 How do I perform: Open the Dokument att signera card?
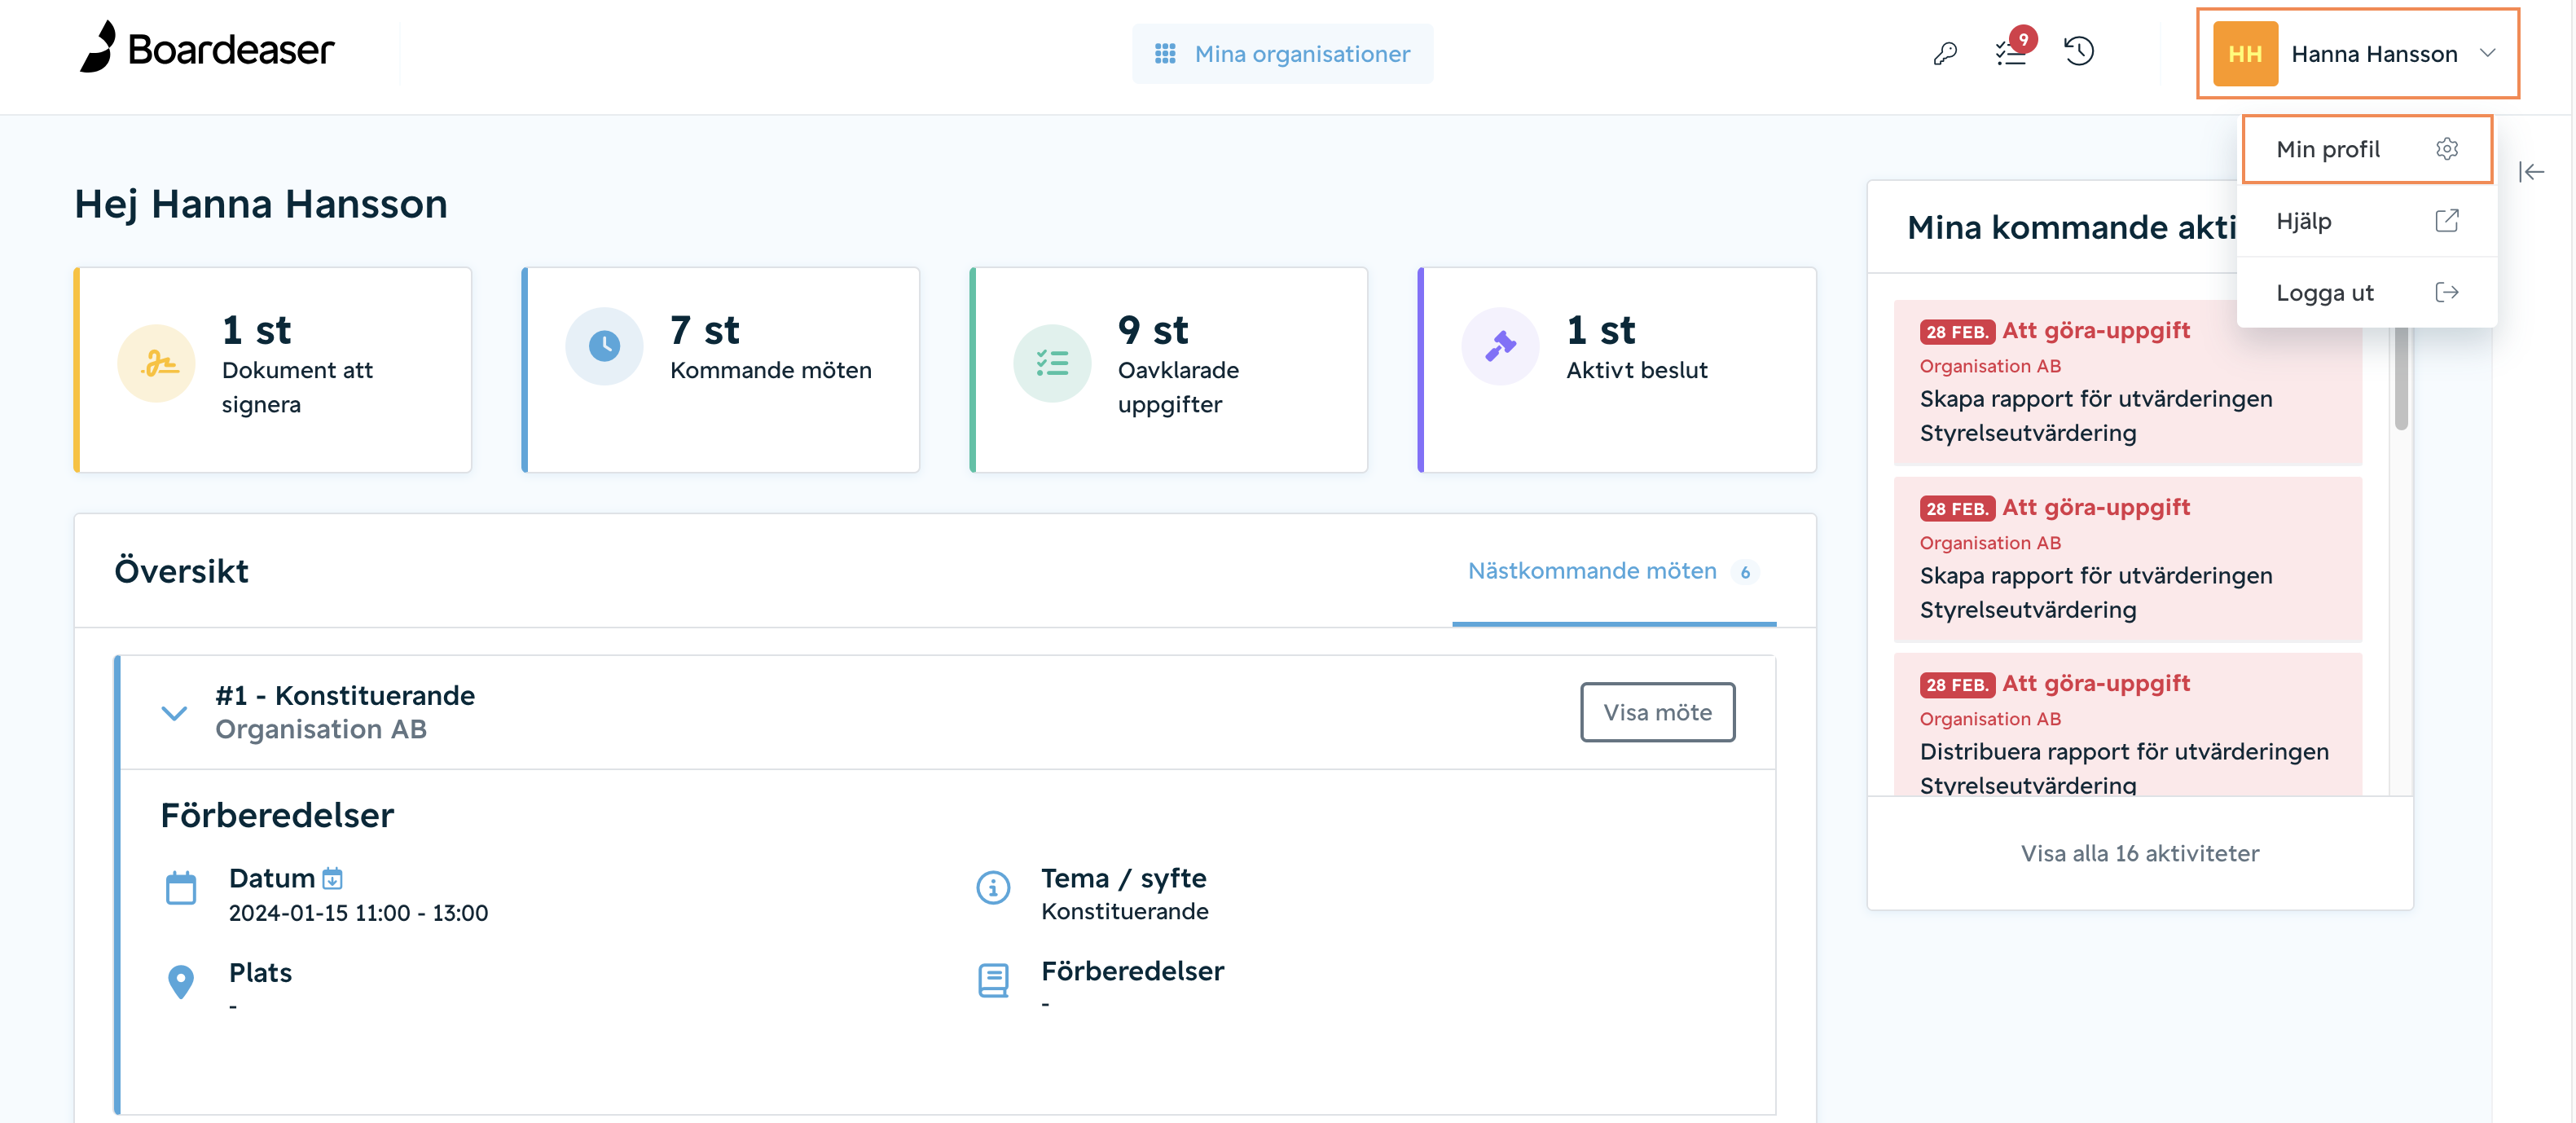coord(273,369)
